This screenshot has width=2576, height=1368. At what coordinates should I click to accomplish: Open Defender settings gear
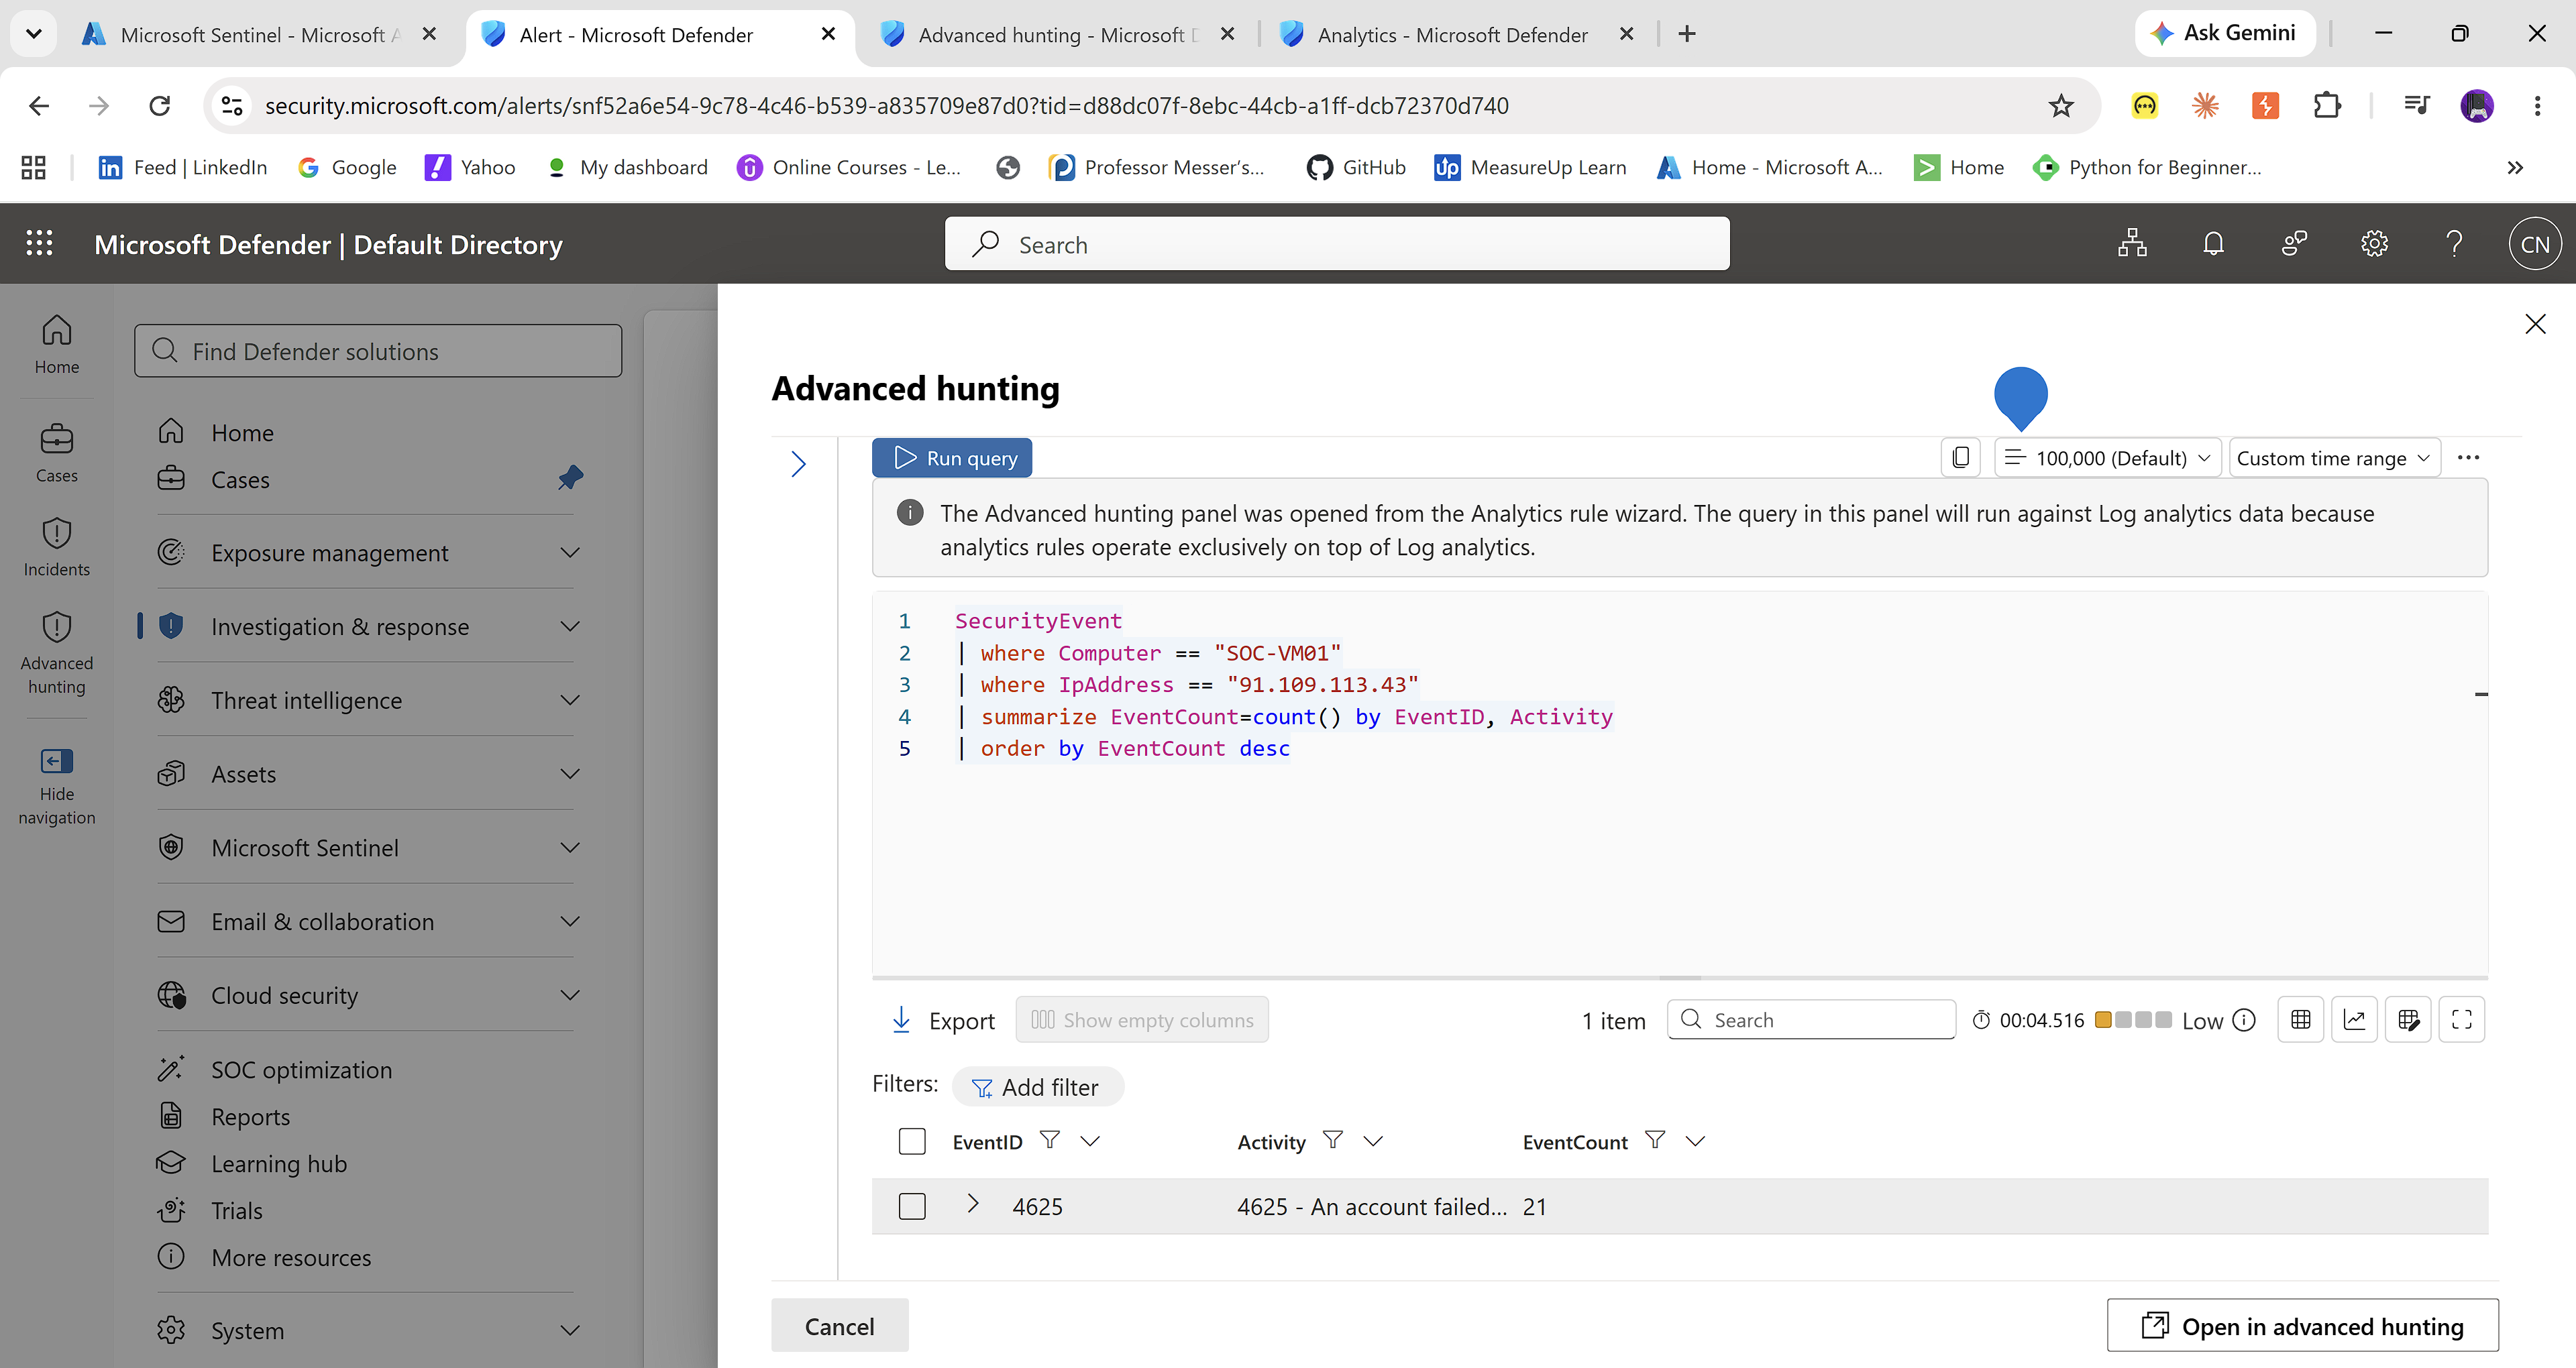tap(2374, 244)
